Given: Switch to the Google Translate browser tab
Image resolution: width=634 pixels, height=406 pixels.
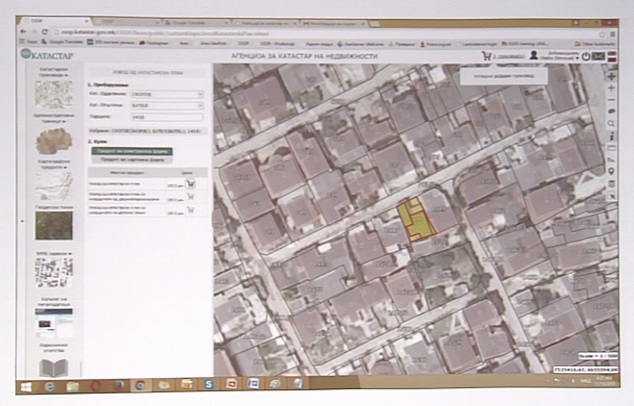Looking at the screenshot, I should click(x=195, y=23).
